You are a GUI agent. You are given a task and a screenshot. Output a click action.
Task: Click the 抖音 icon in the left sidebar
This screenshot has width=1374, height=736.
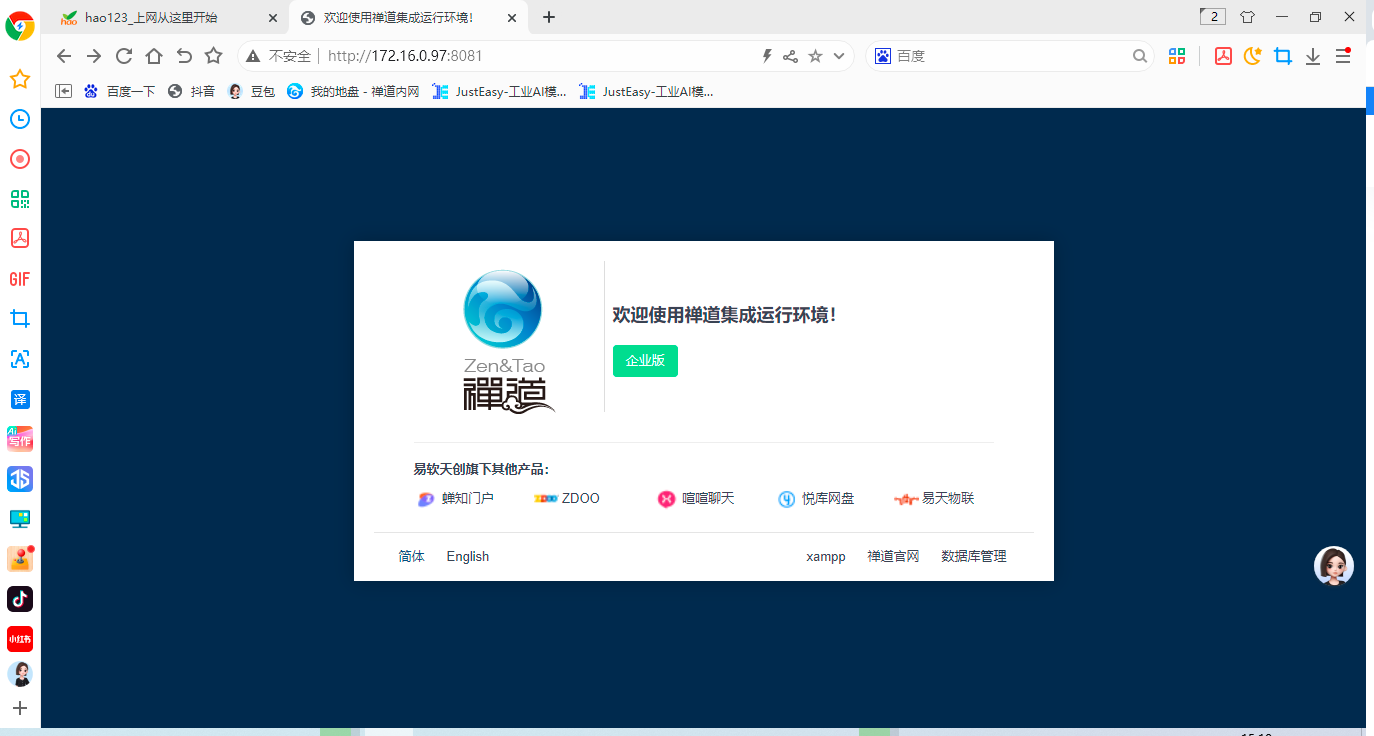(x=19, y=599)
